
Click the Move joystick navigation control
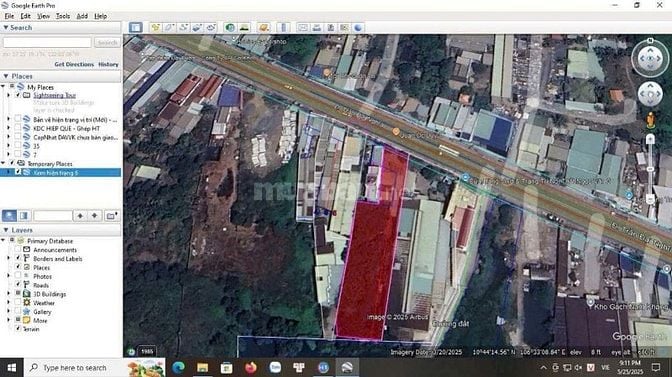650,94
